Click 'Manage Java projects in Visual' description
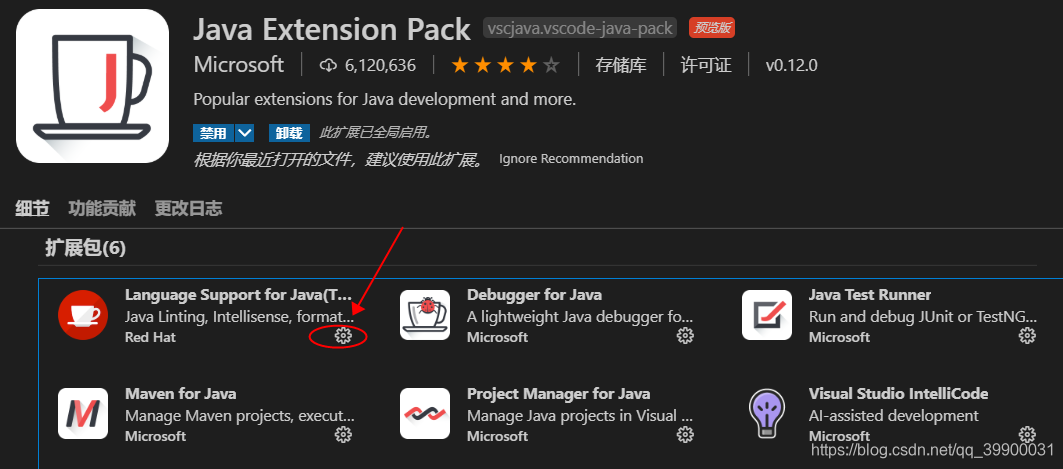1063x469 pixels. [580, 415]
